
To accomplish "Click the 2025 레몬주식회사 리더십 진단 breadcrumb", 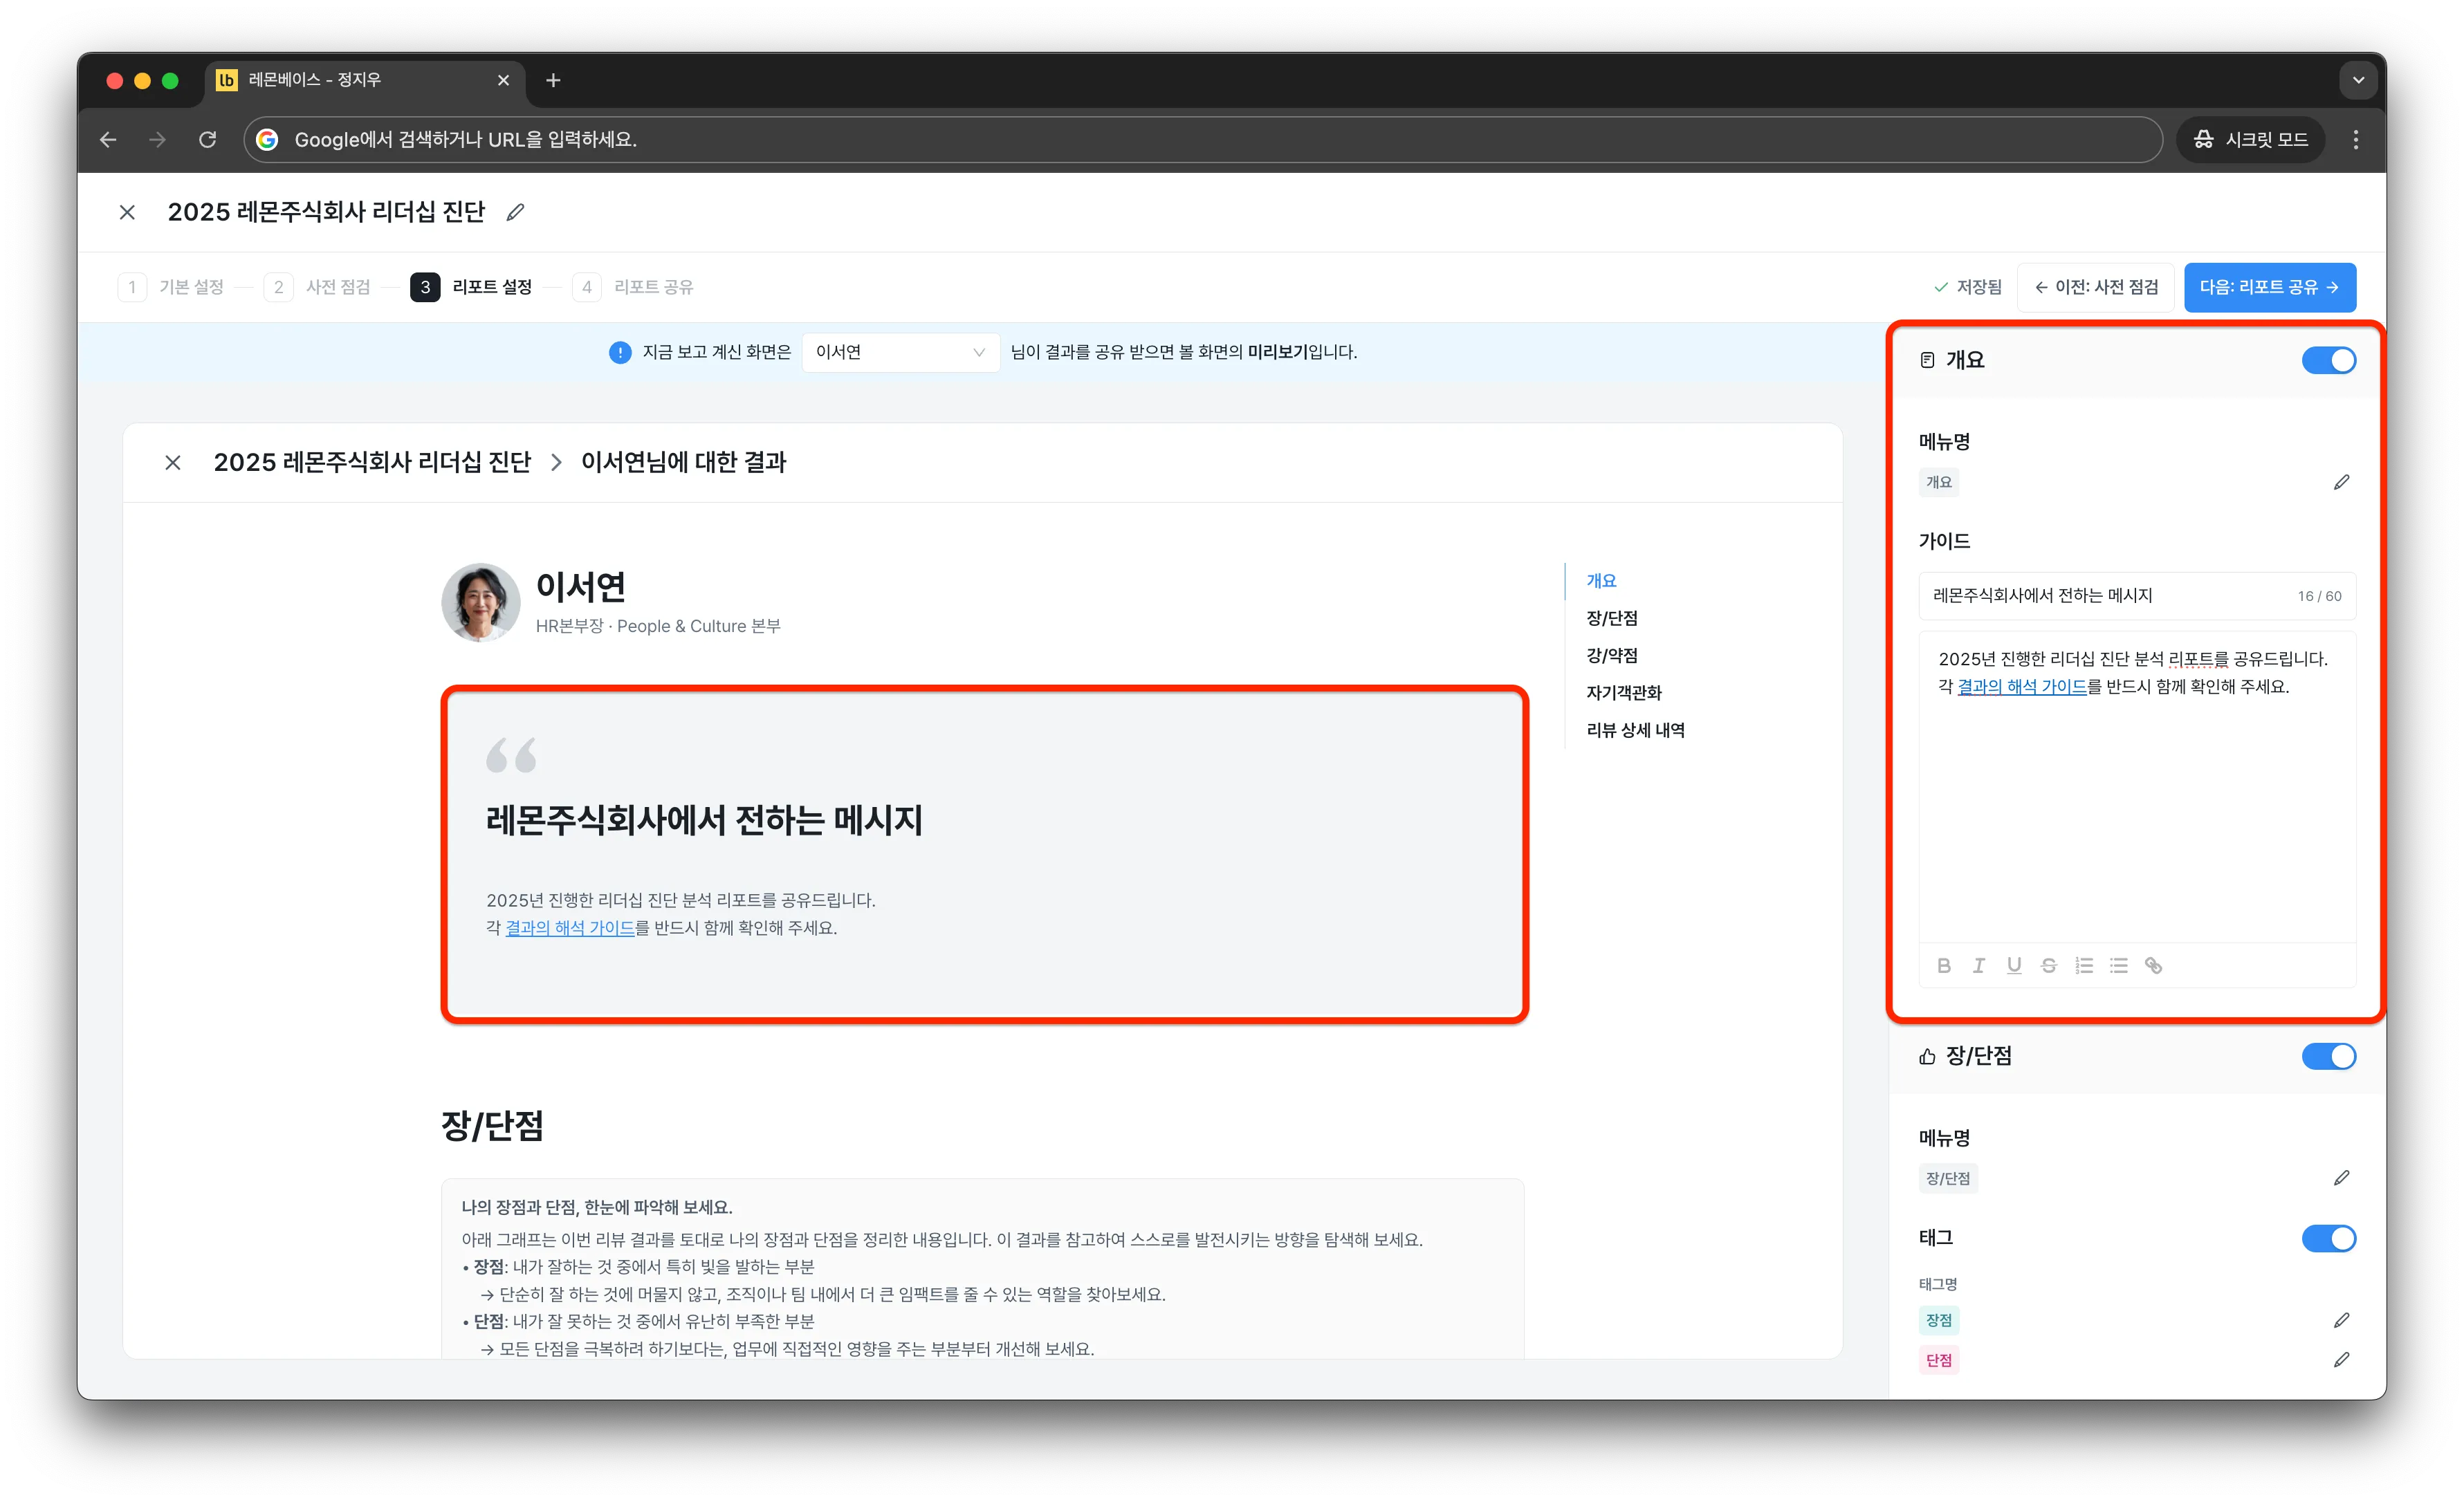I will coord(372,462).
